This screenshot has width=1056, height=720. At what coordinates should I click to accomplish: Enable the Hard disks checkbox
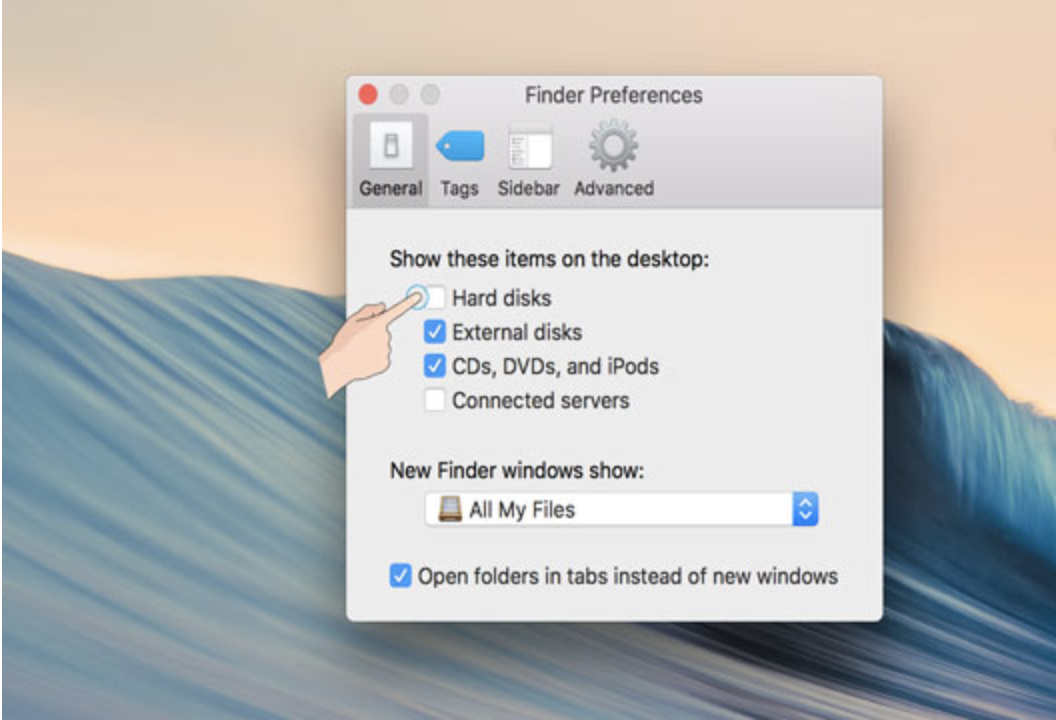point(434,297)
